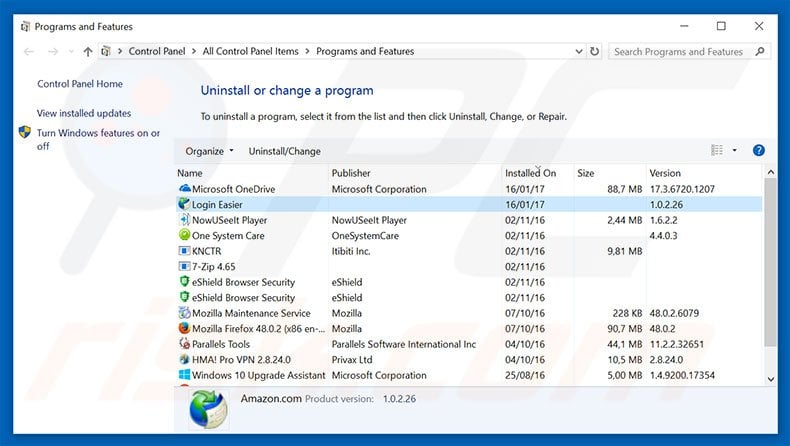Click the Parallels Tools icon

tap(184, 344)
